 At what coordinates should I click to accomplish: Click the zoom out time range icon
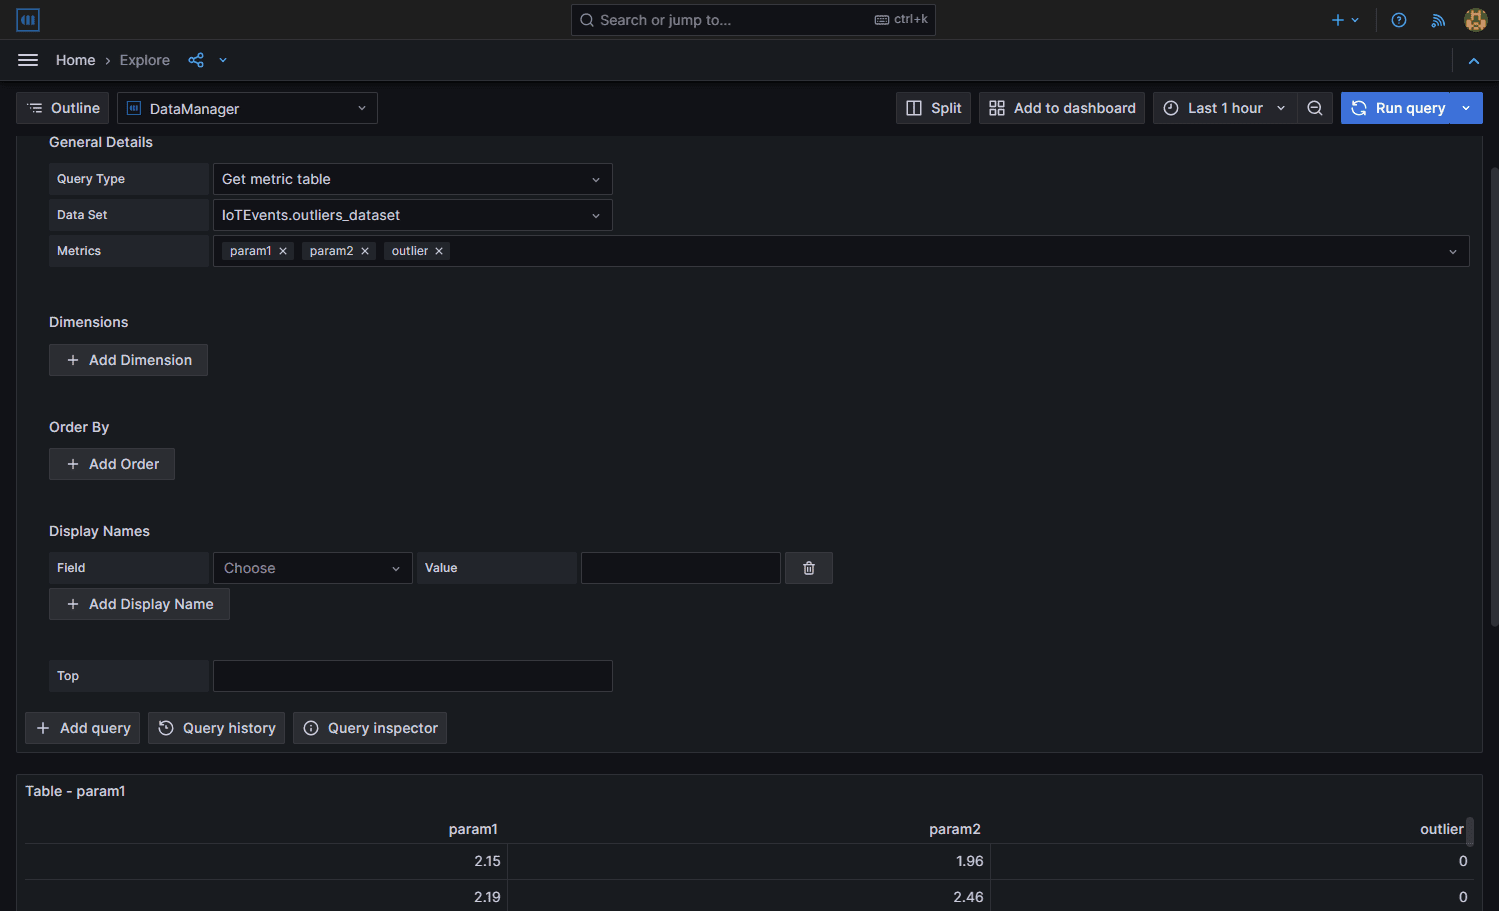click(x=1315, y=108)
